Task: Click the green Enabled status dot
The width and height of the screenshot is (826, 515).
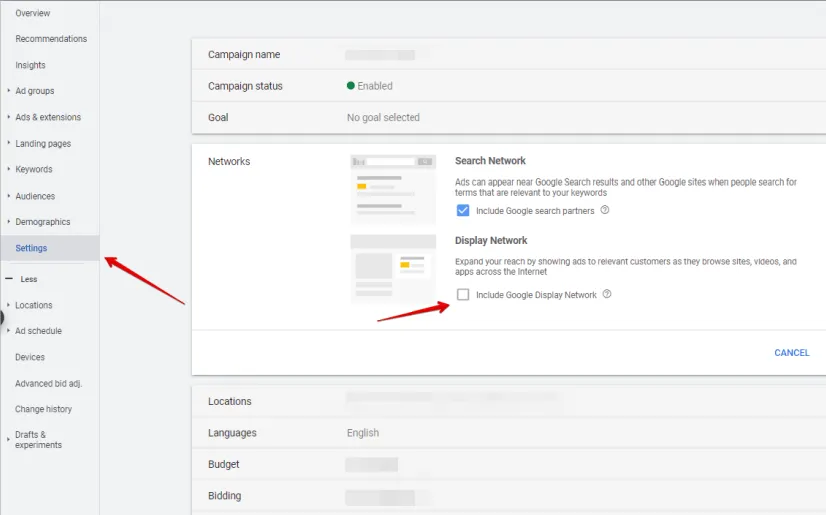Action: pos(350,85)
